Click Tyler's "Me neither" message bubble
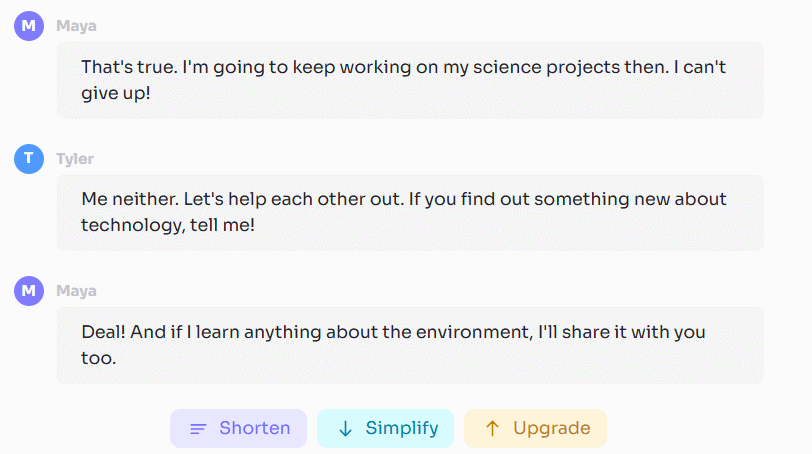The width and height of the screenshot is (812, 454). (410, 212)
